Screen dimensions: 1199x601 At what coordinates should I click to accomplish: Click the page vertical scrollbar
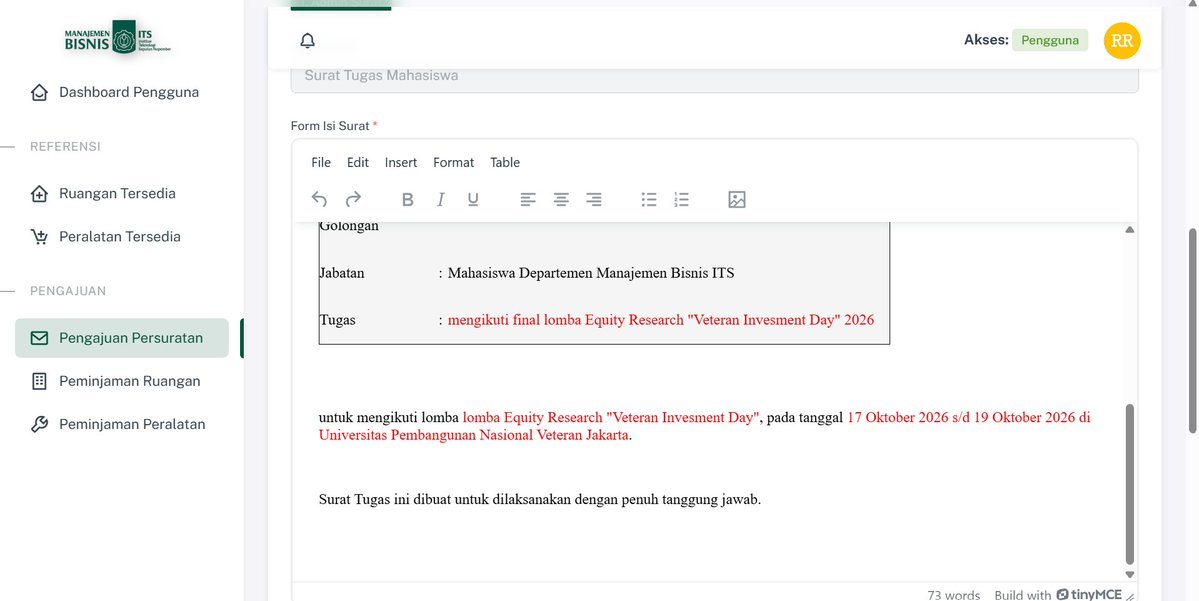point(1192,330)
